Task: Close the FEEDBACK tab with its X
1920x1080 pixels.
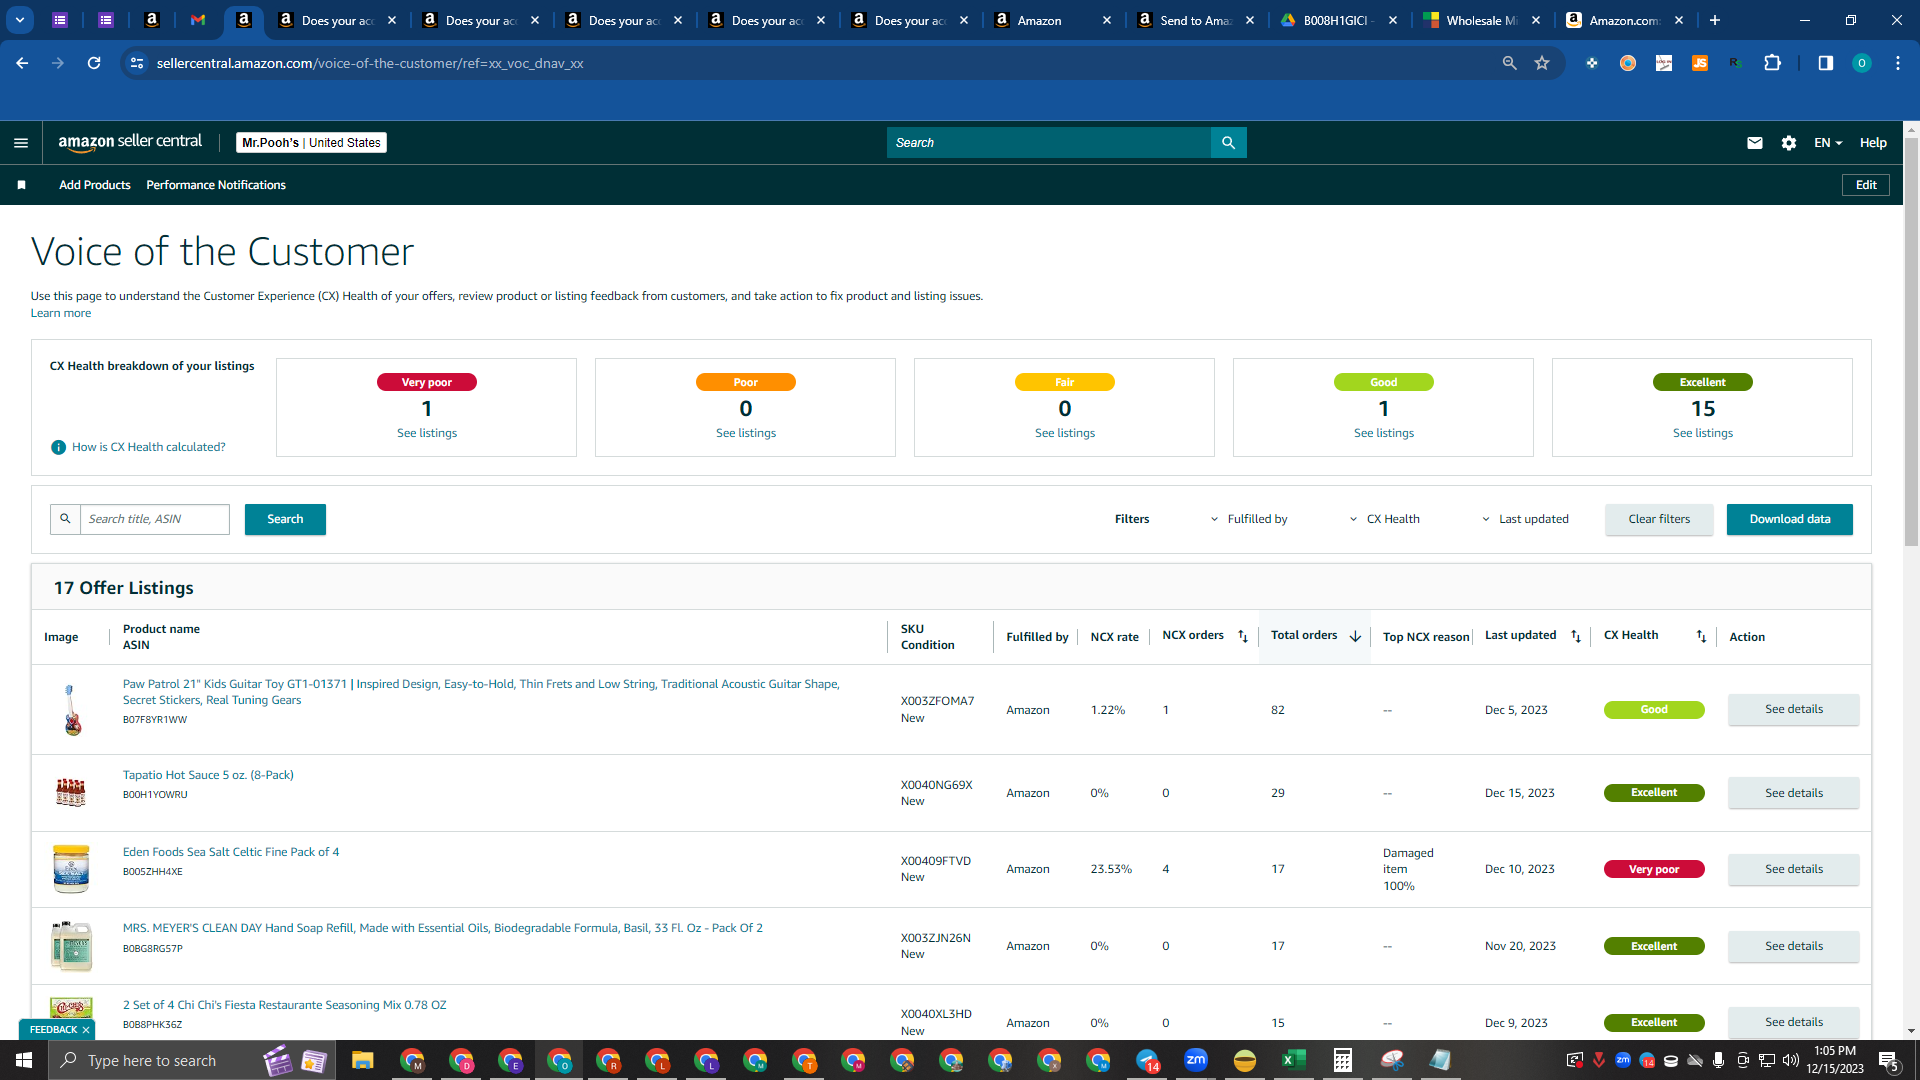Action: point(86,1030)
